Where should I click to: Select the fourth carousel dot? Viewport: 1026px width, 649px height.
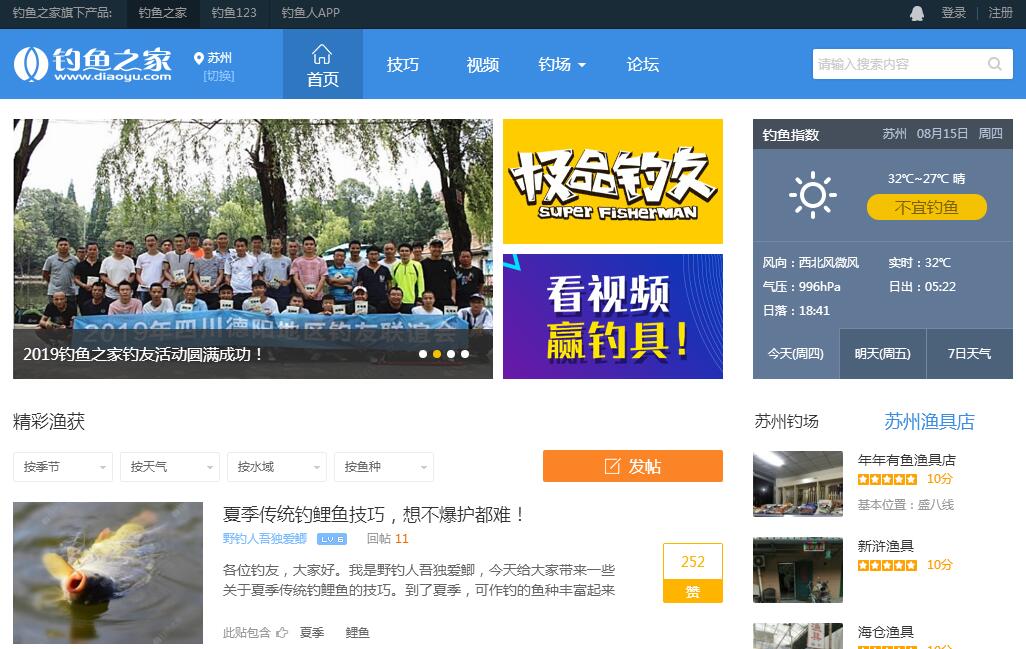[x=465, y=354]
